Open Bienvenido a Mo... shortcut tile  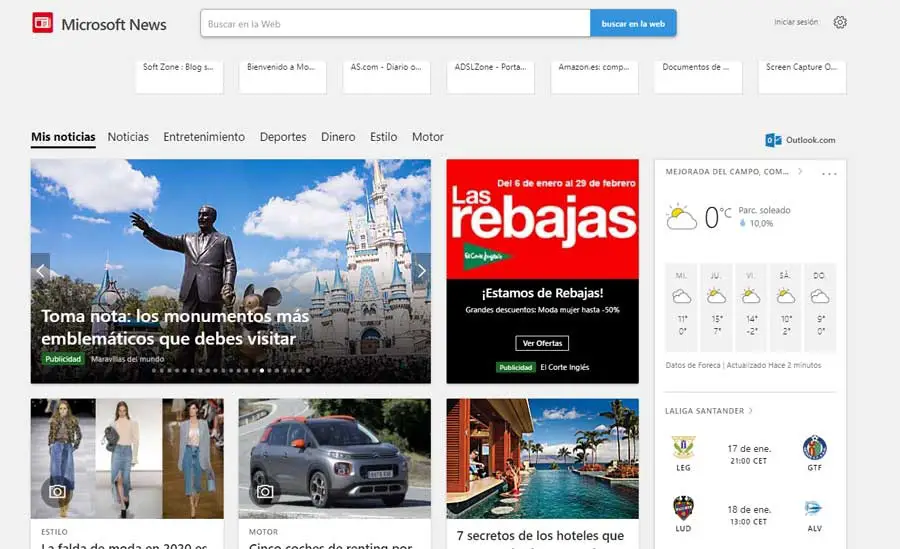click(282, 76)
